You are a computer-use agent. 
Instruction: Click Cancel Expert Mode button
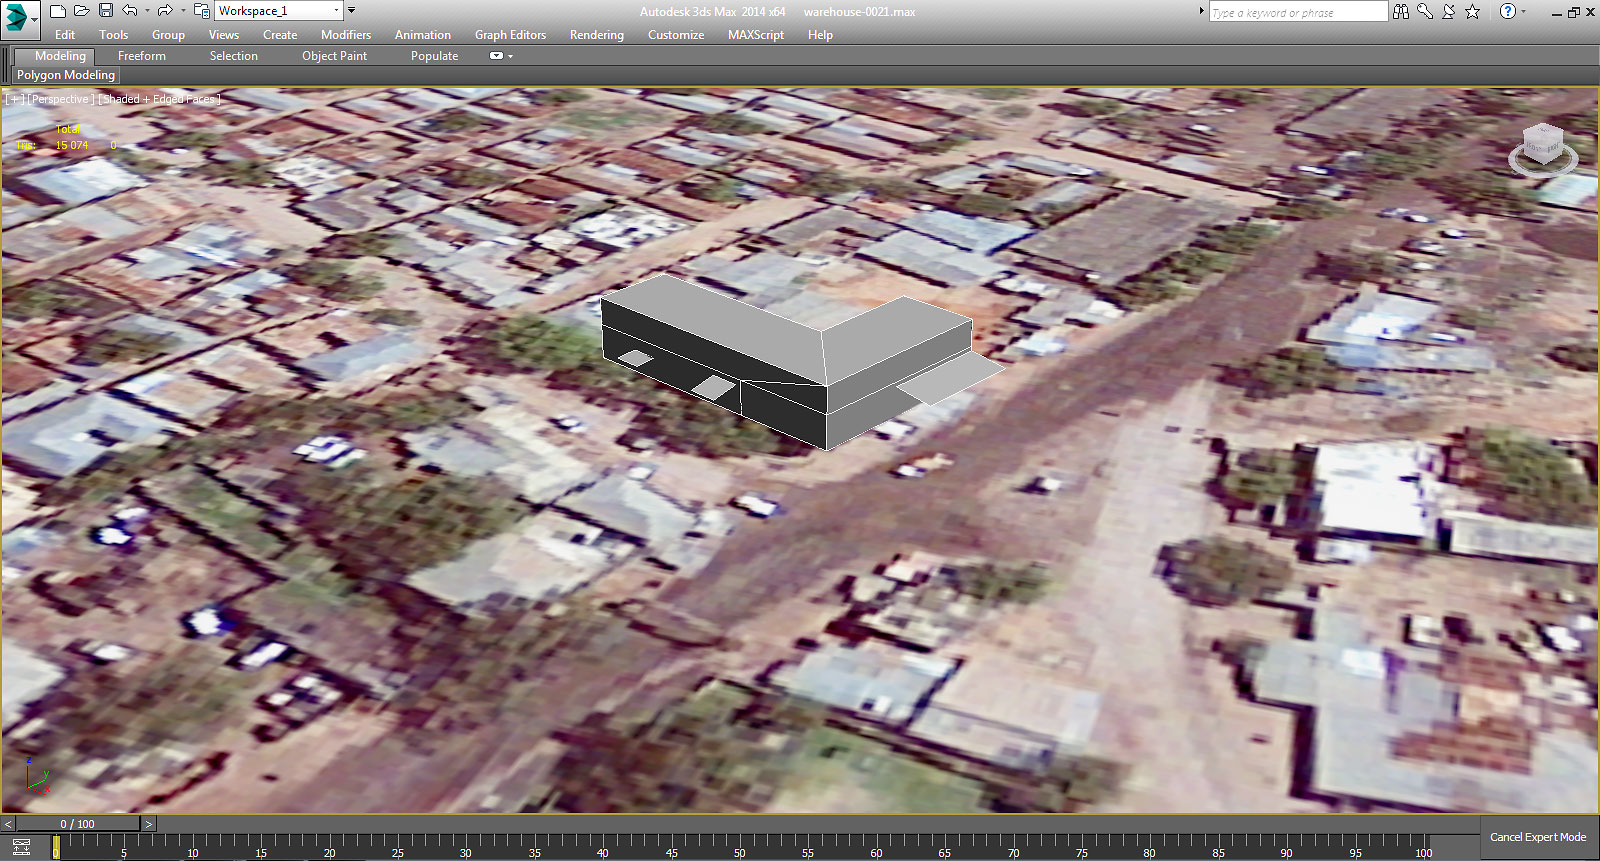click(x=1538, y=837)
